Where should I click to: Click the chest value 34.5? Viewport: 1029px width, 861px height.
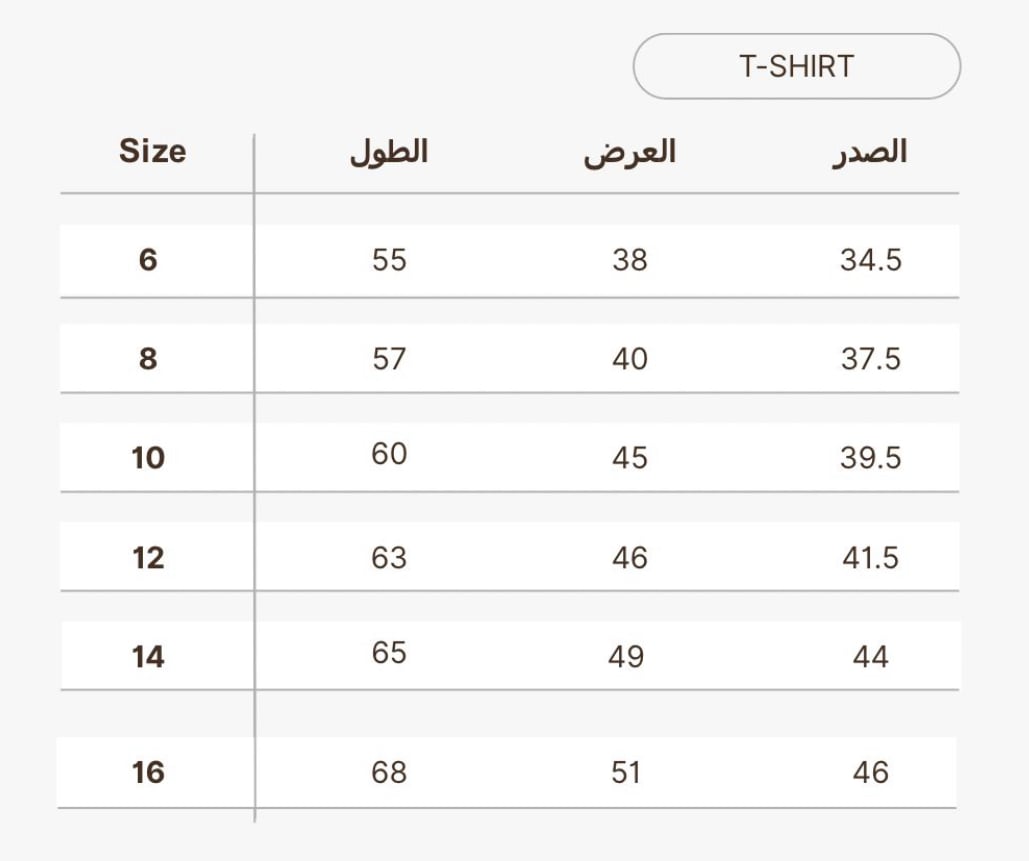(871, 260)
